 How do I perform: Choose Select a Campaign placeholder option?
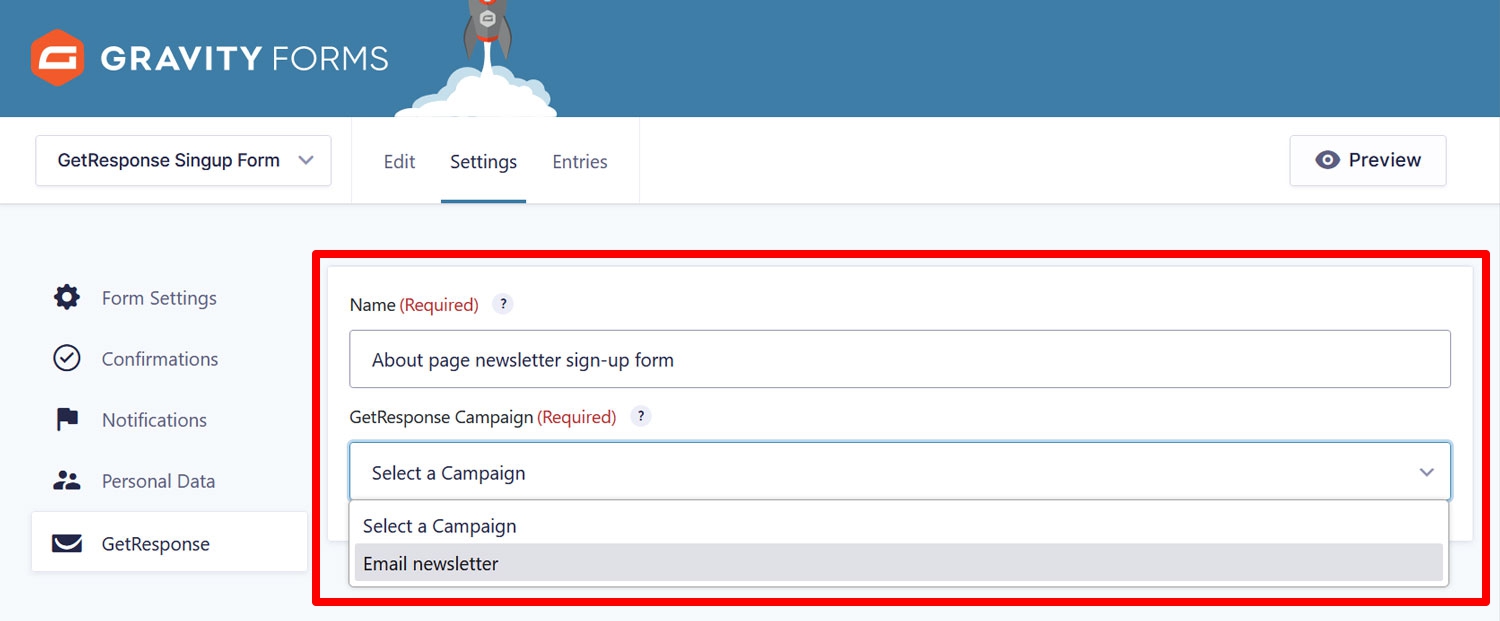click(x=899, y=525)
